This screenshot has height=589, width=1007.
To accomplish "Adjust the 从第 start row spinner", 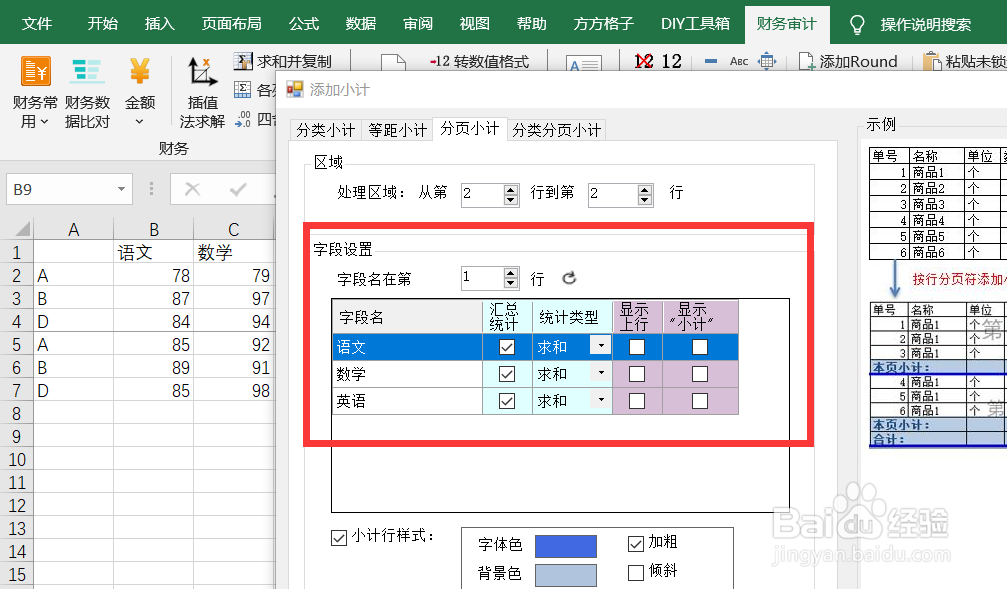I will (511, 194).
